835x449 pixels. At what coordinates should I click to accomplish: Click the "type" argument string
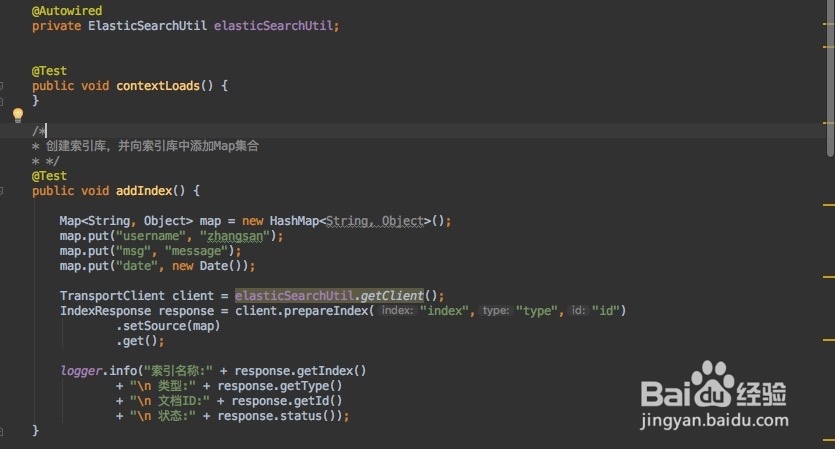(537, 311)
